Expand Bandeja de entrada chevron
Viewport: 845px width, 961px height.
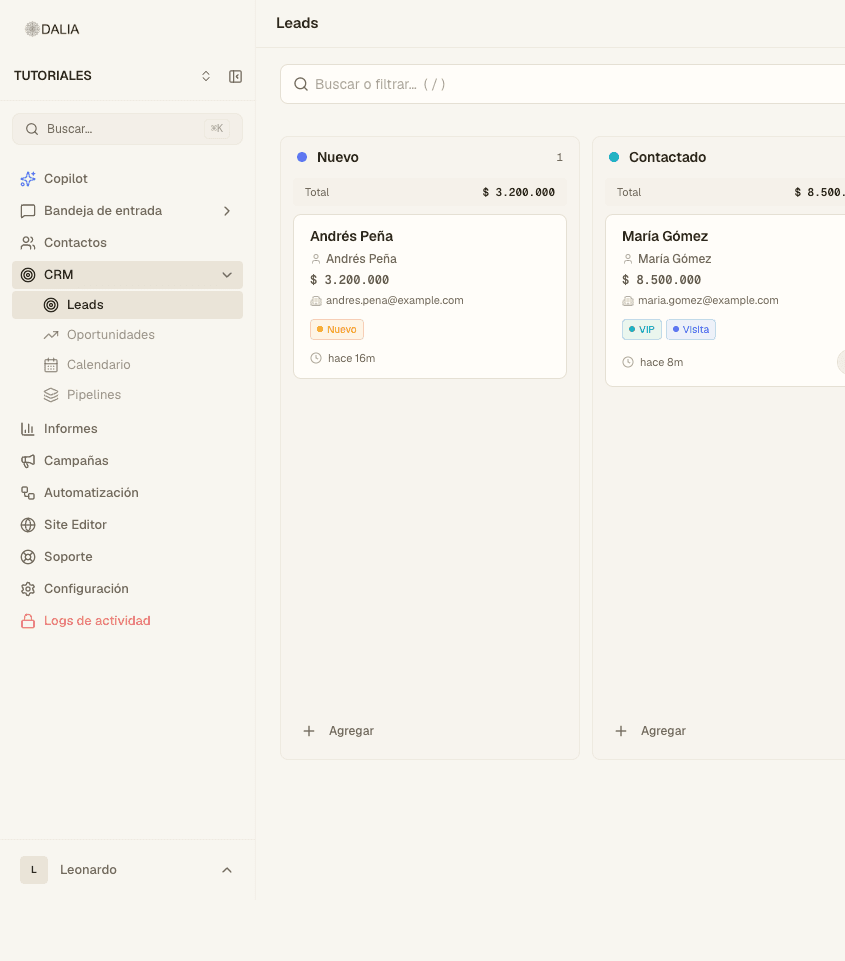[227, 211]
